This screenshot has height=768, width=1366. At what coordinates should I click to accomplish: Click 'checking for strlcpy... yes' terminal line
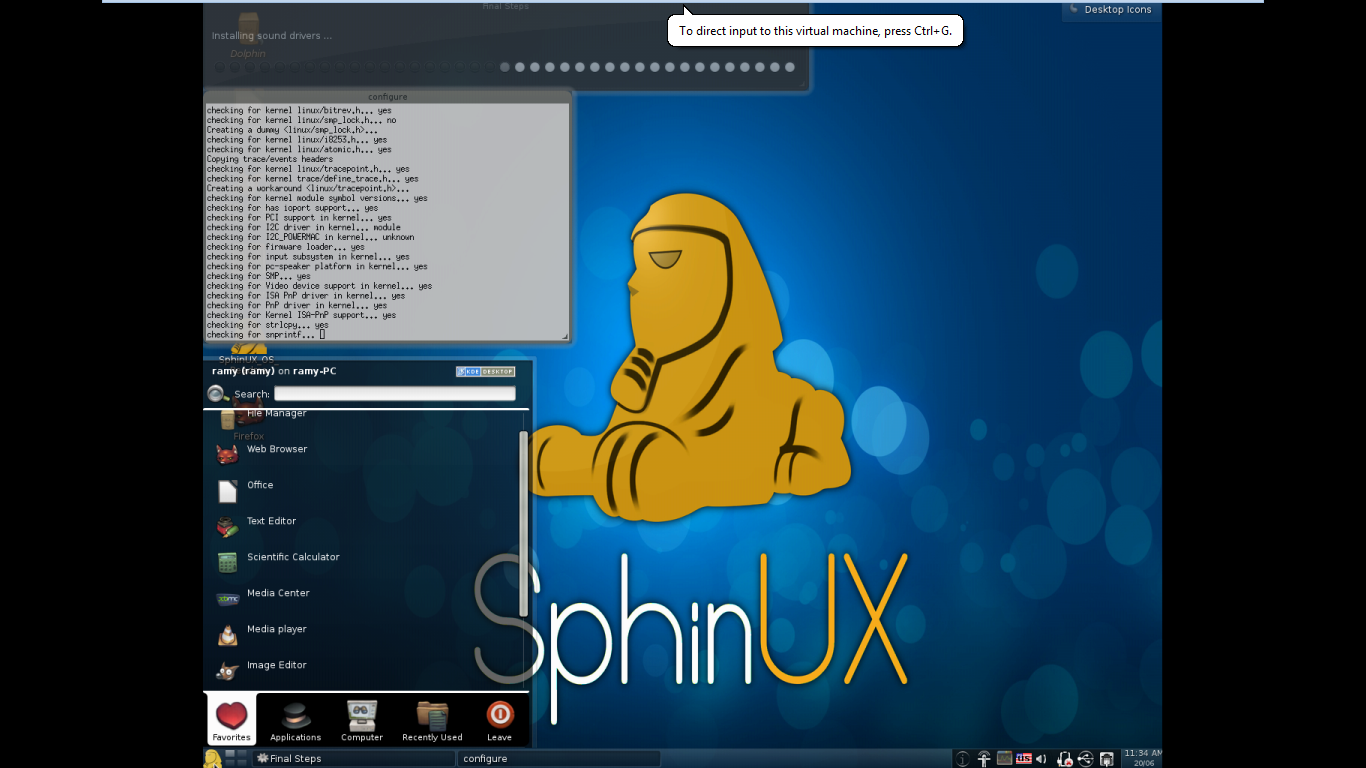[268, 325]
